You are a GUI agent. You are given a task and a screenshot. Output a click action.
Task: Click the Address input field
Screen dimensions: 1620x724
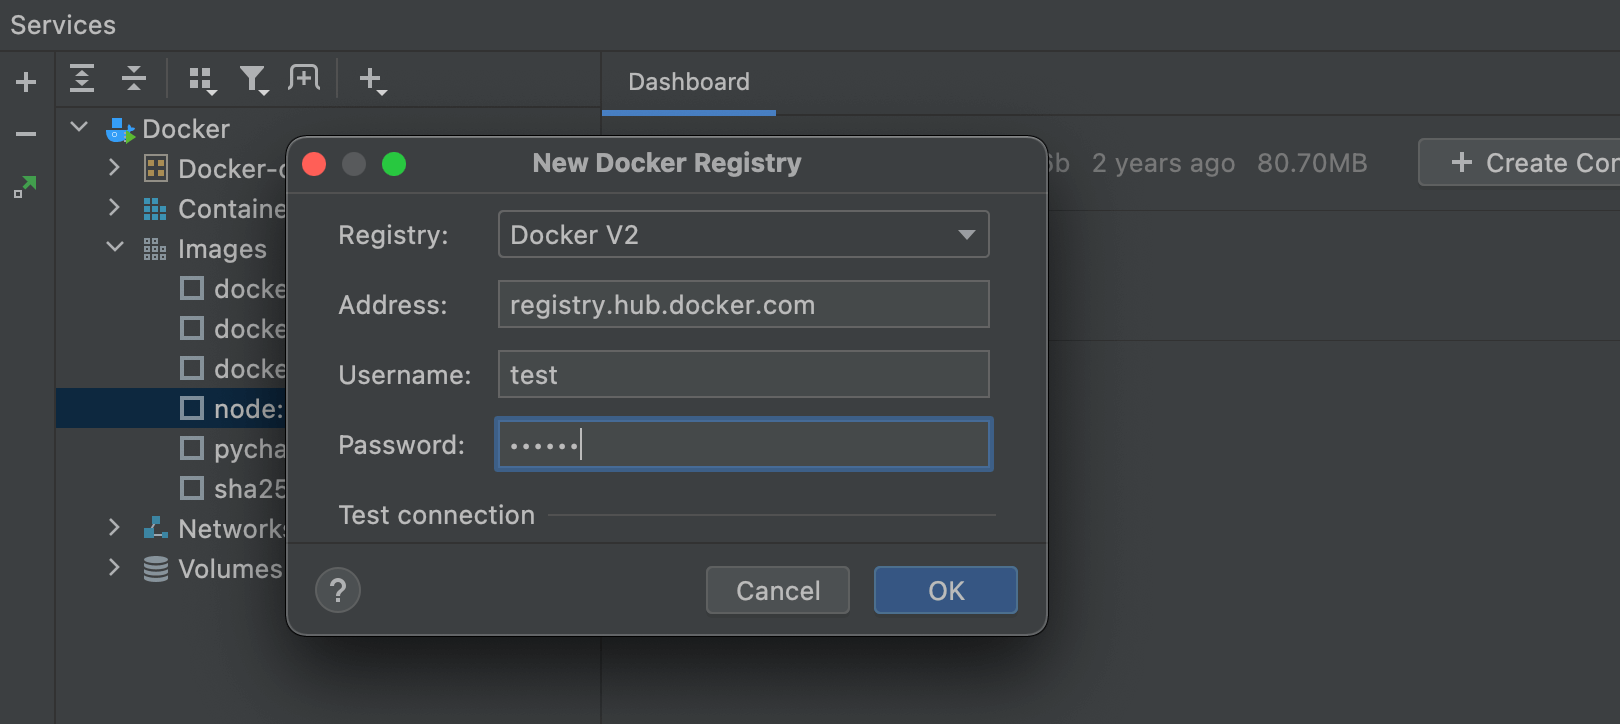743,304
